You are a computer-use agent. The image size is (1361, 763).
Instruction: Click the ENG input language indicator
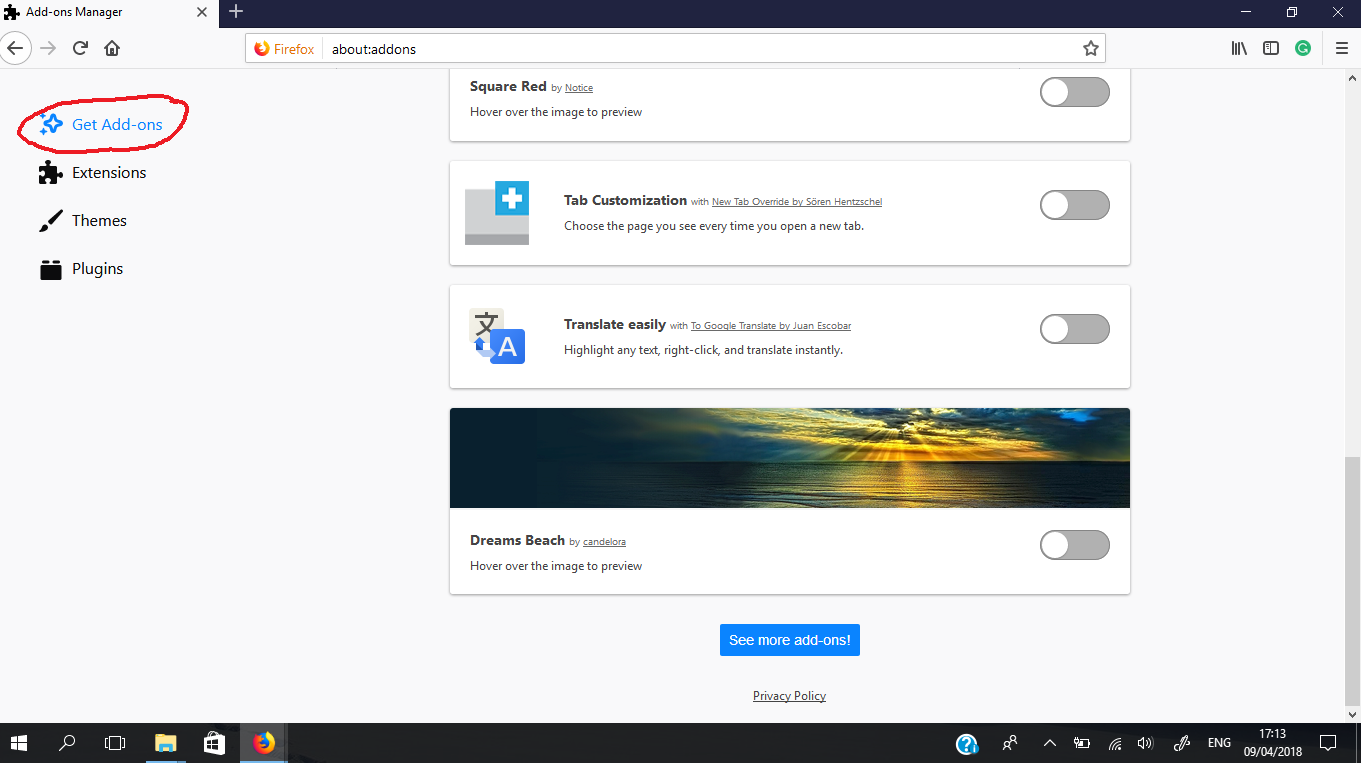pos(1220,743)
